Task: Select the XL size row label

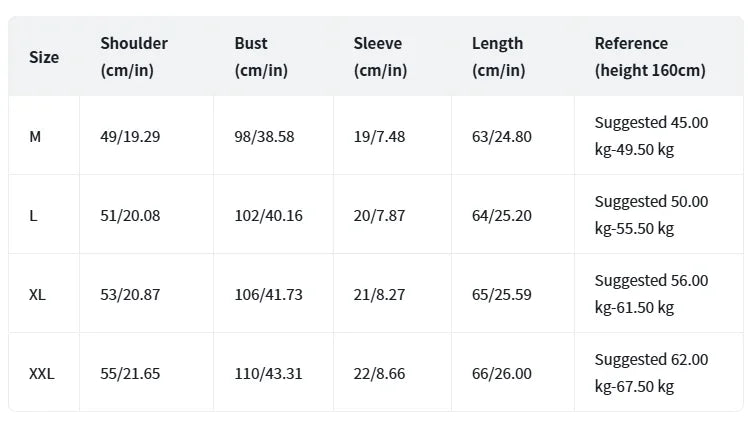Action: [37, 295]
